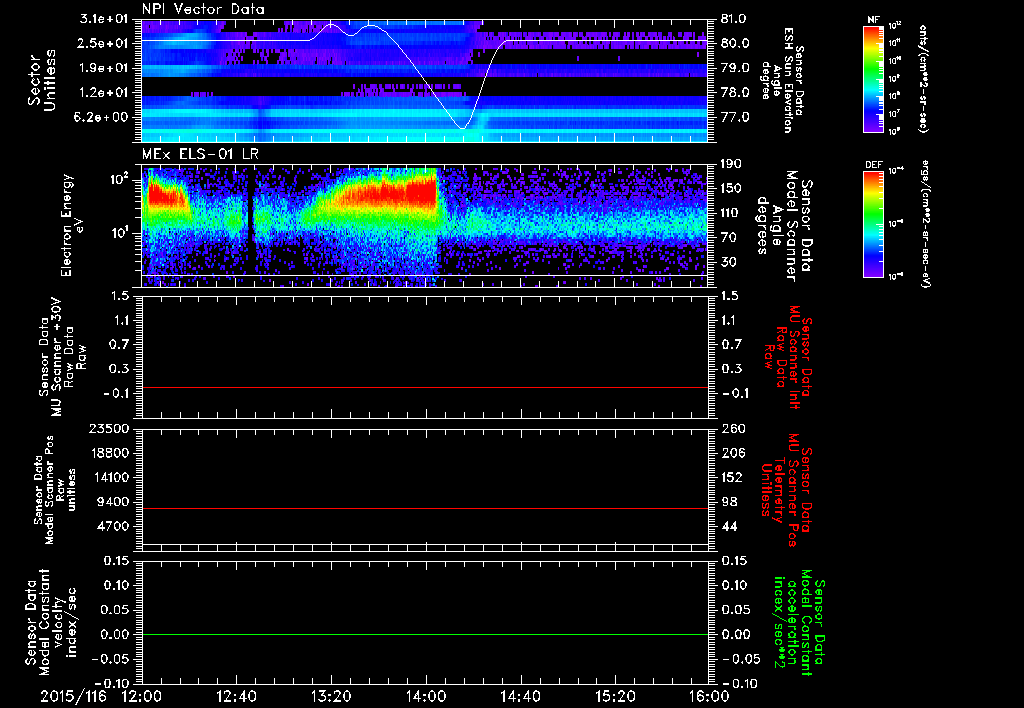Click the 260 telemetry position tick

[x=733, y=428]
